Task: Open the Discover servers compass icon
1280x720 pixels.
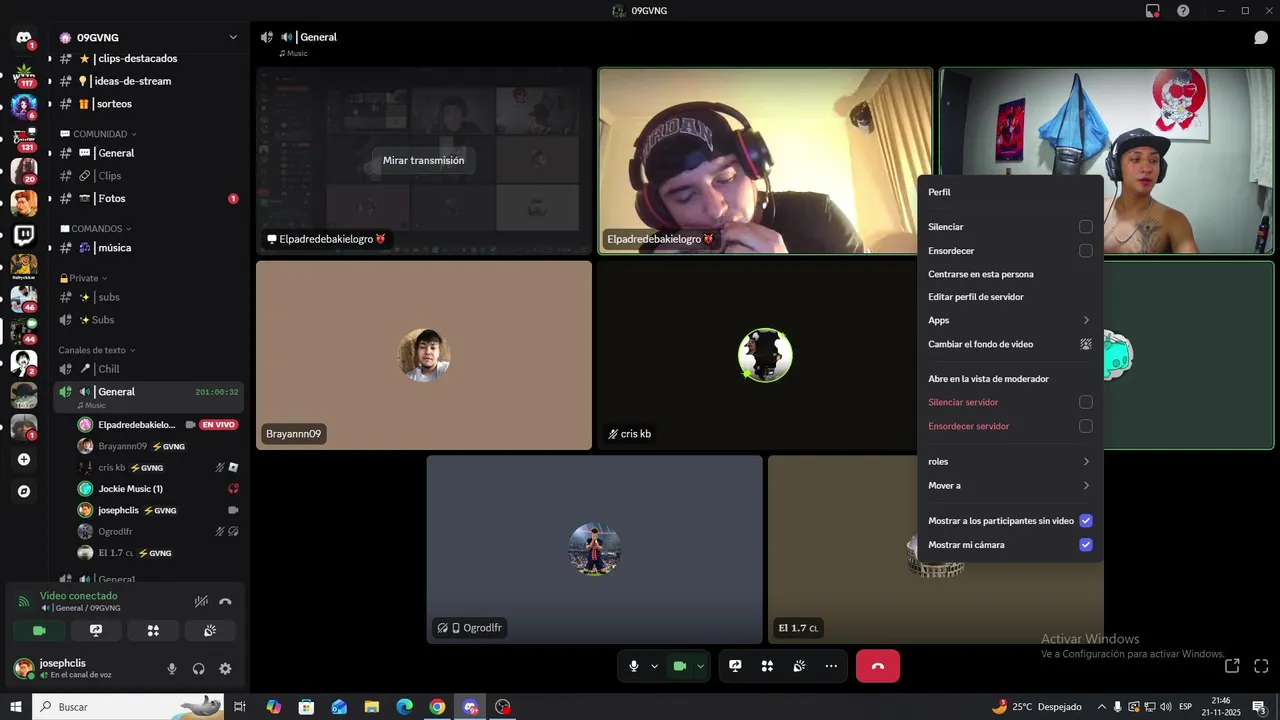Action: coord(24,491)
